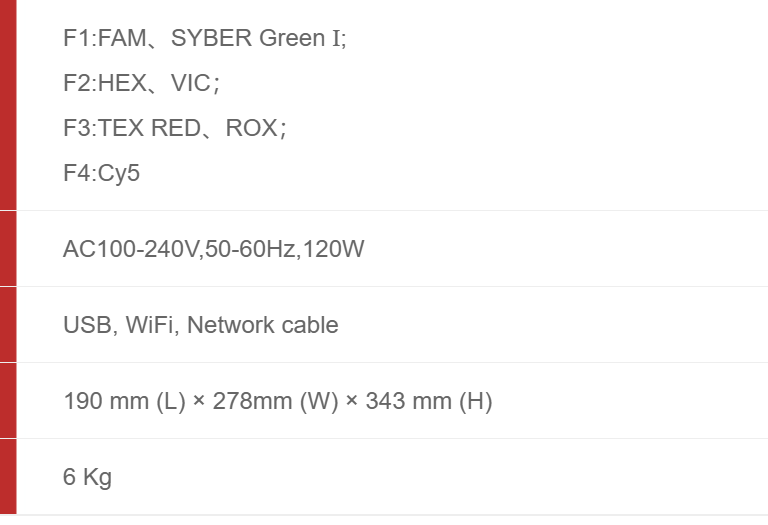Click the red cell beside the 6 Kg row
The height and width of the screenshot is (525, 768).
point(8,476)
